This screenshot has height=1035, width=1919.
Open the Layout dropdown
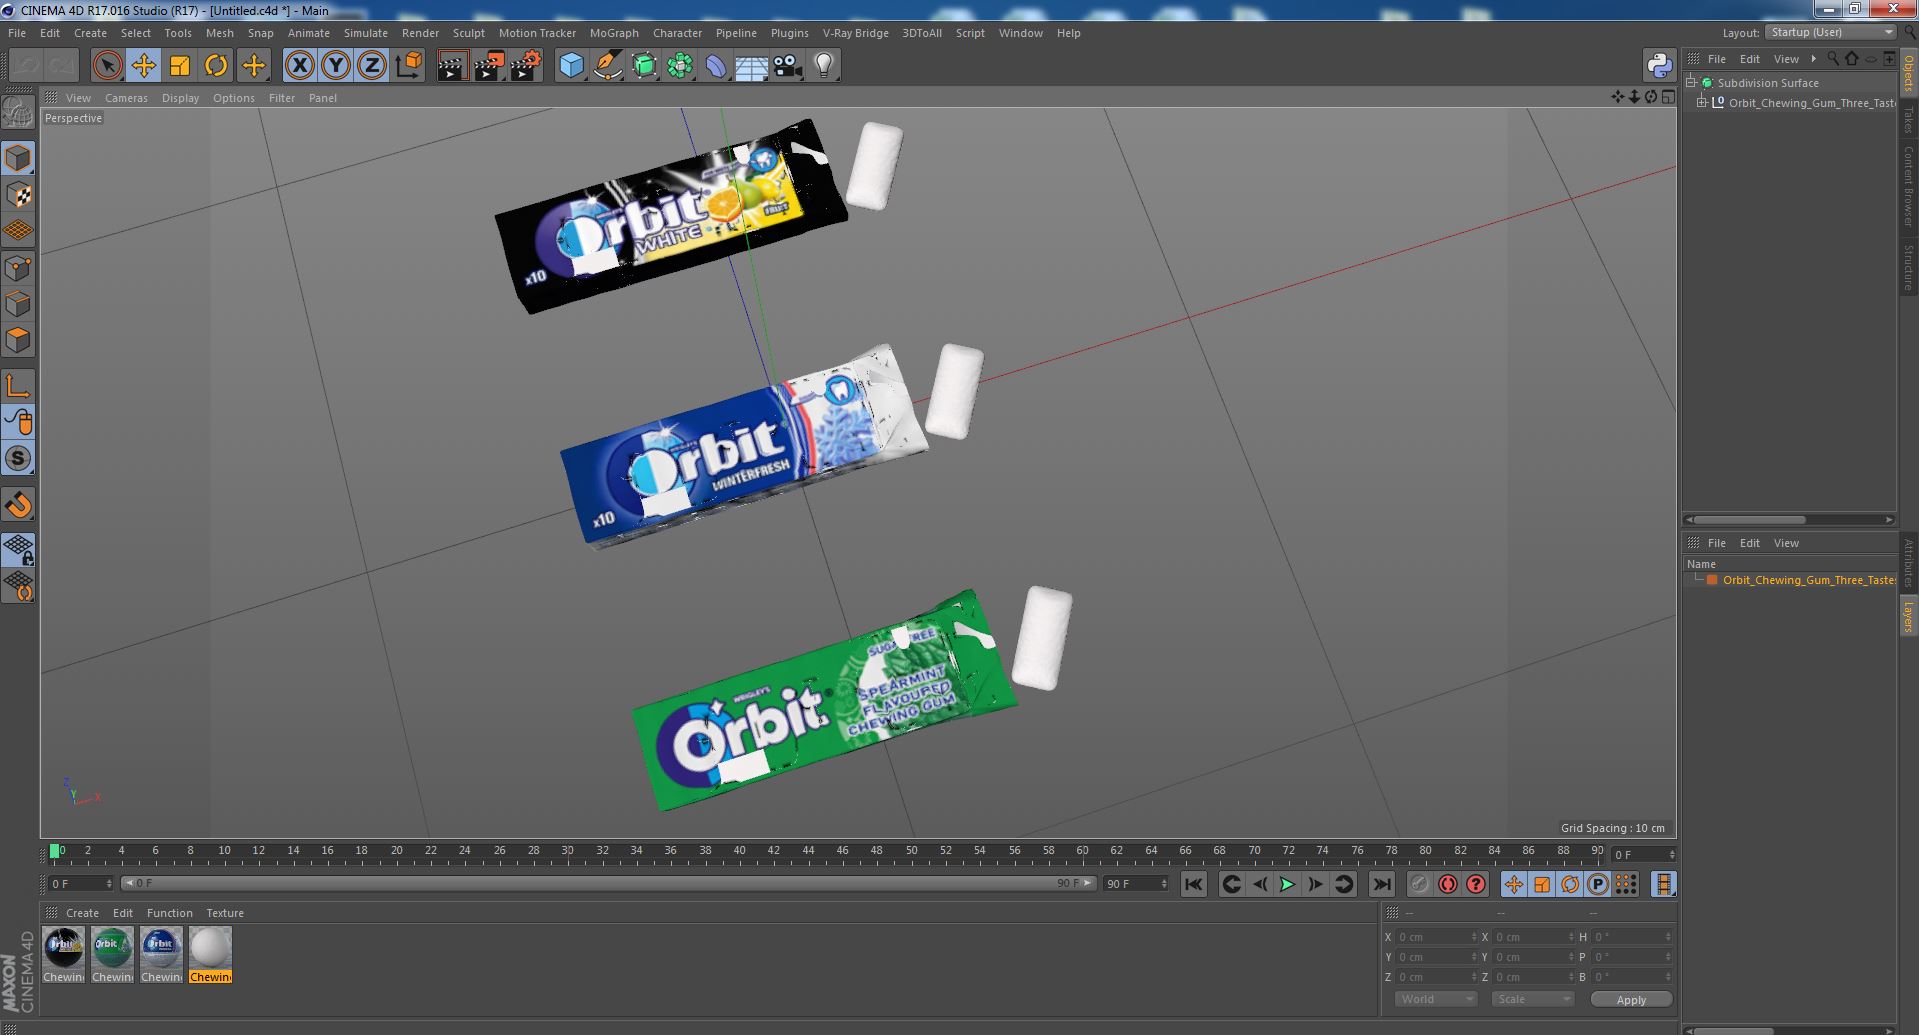[1831, 32]
